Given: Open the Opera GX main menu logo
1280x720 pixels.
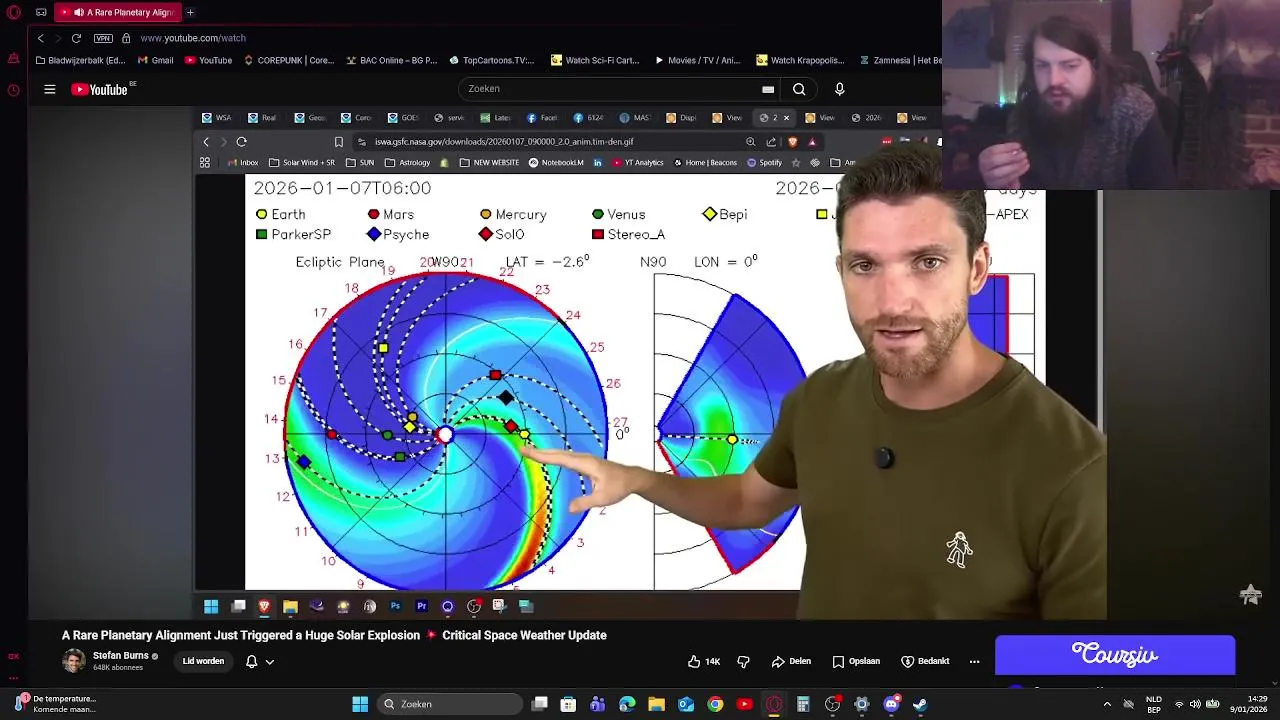Looking at the screenshot, I should (13, 12).
